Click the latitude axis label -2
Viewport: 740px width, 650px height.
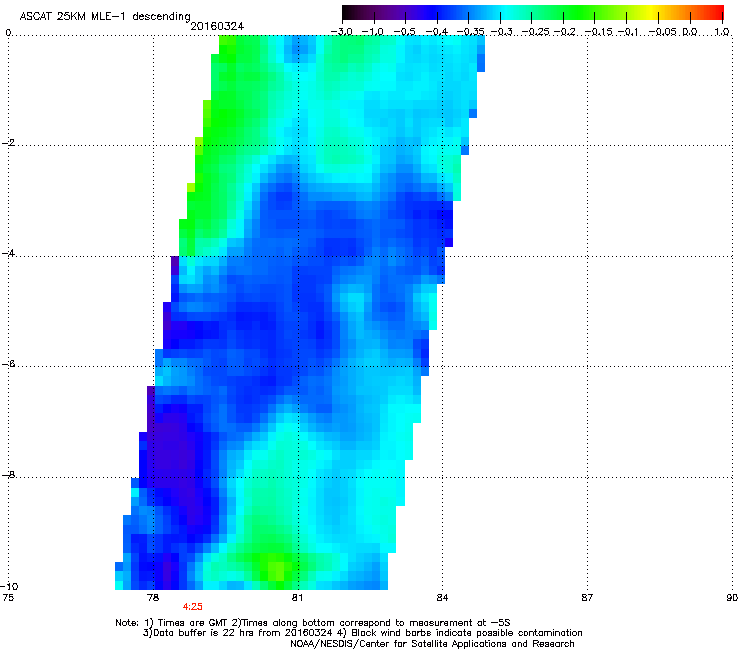pyautogui.click(x=9, y=143)
